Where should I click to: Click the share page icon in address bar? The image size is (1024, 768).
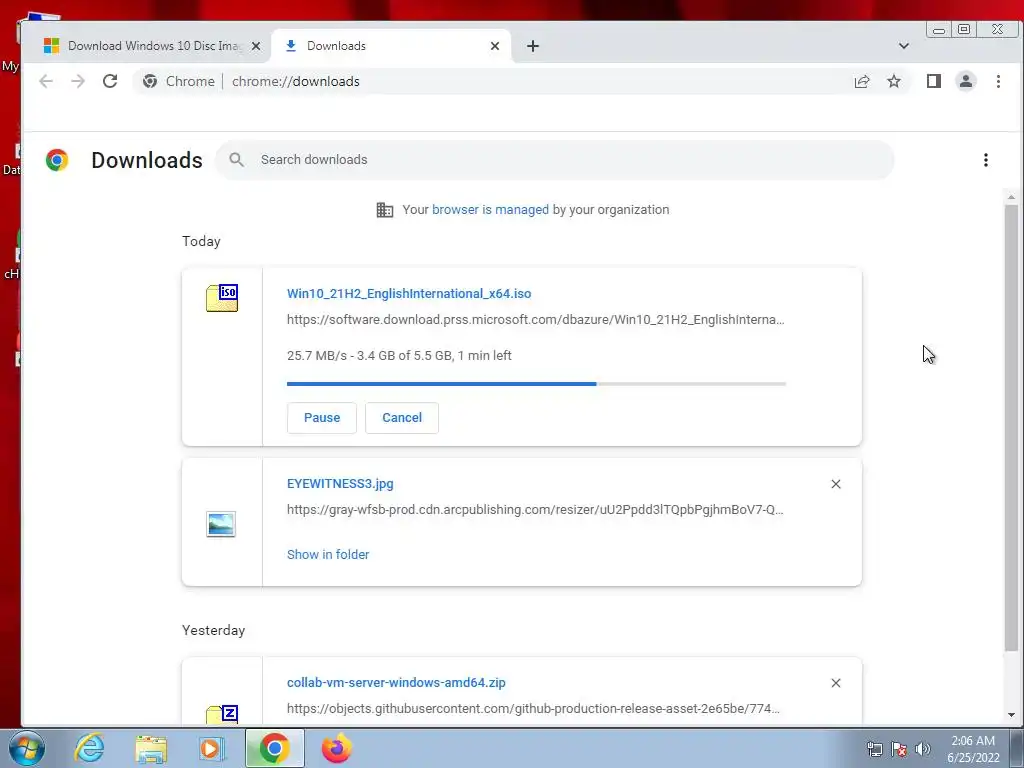click(x=861, y=81)
